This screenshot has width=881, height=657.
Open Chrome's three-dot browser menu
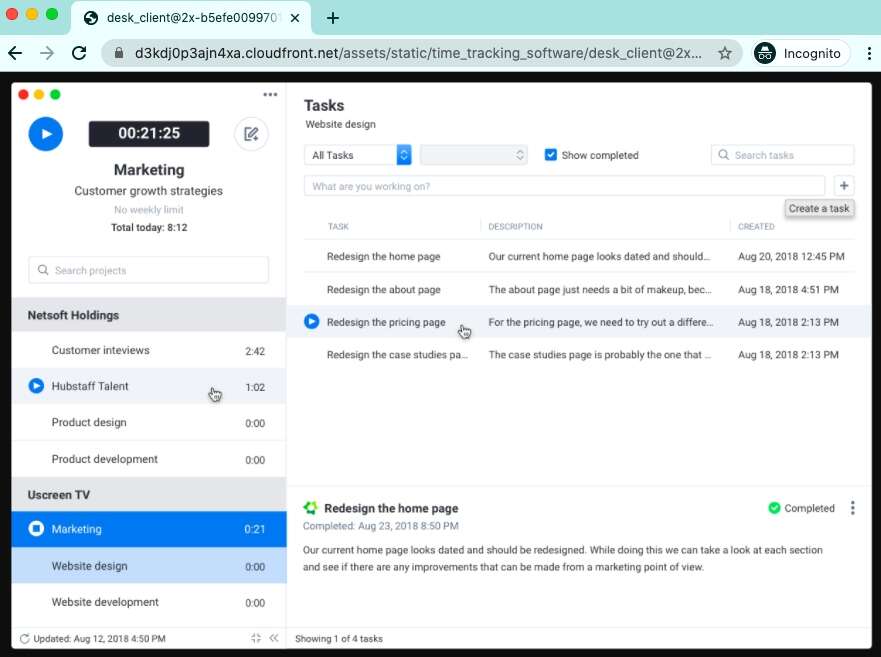[x=869, y=53]
